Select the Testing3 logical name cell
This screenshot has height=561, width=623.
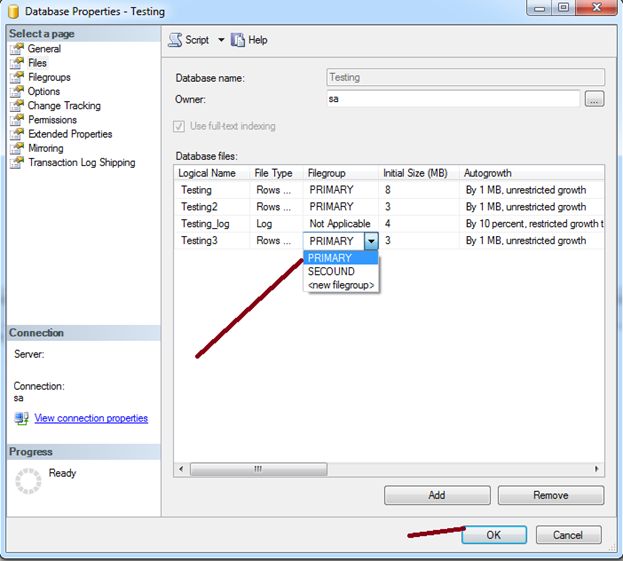tap(212, 241)
